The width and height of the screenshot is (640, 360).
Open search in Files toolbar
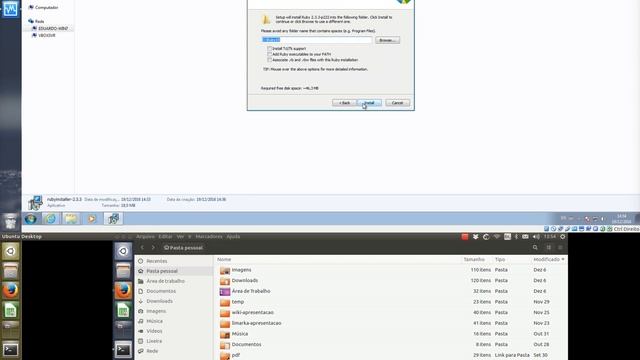pos(535,248)
